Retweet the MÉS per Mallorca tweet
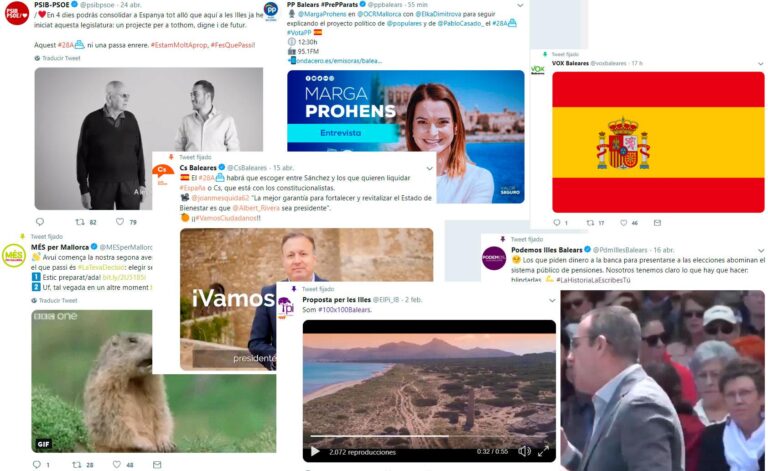Viewport: 768px width, 471px height. click(77, 464)
